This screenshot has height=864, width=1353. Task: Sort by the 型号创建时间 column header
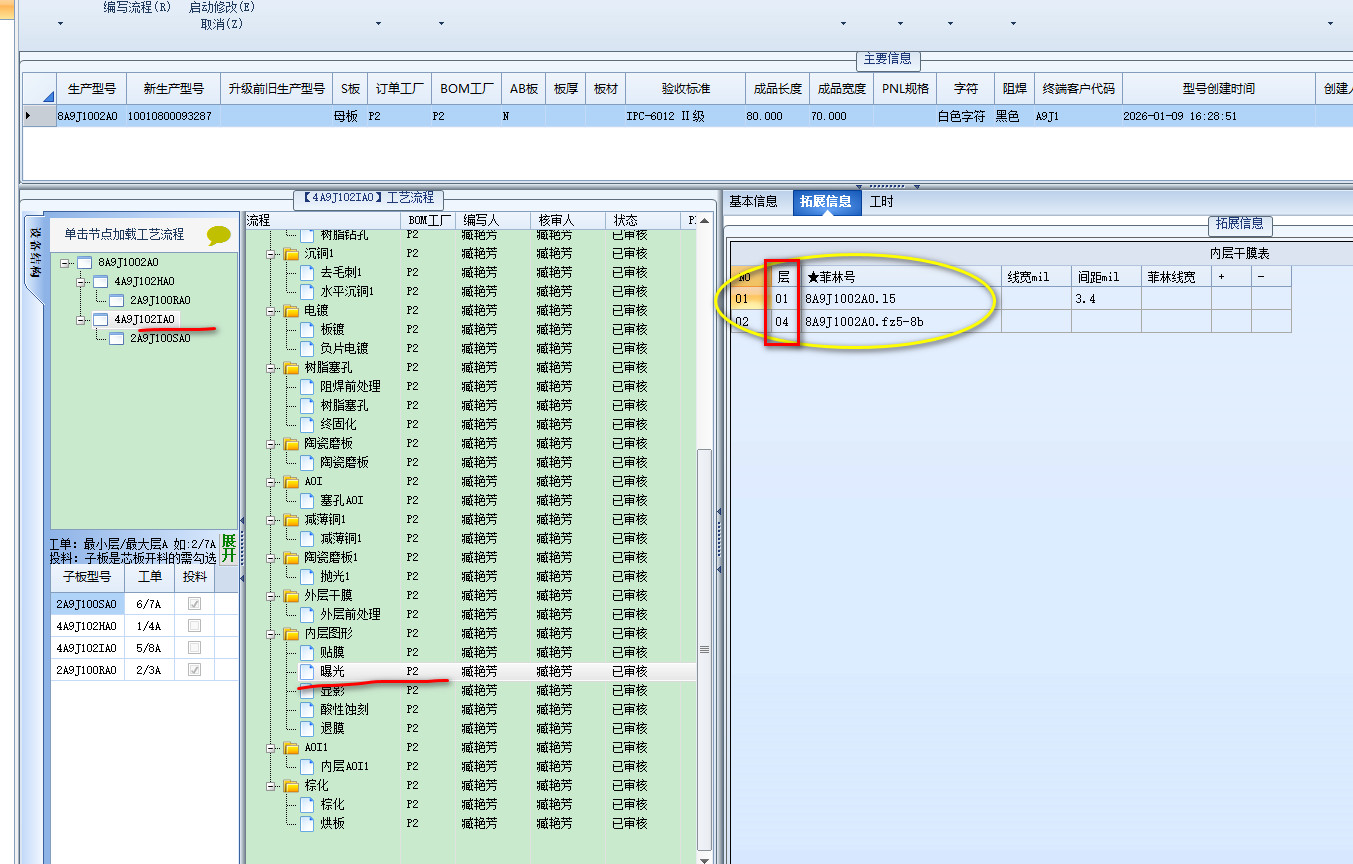point(1218,88)
